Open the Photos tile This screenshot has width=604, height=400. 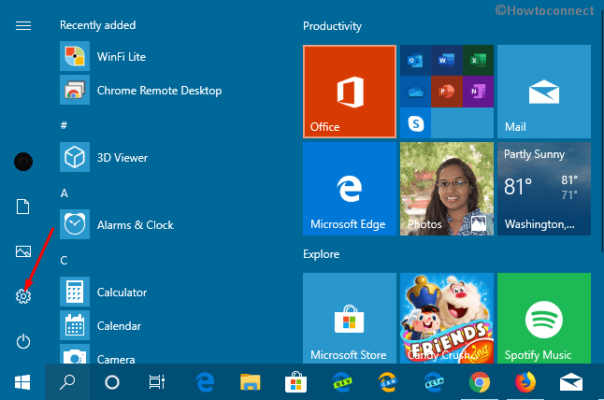coord(447,189)
